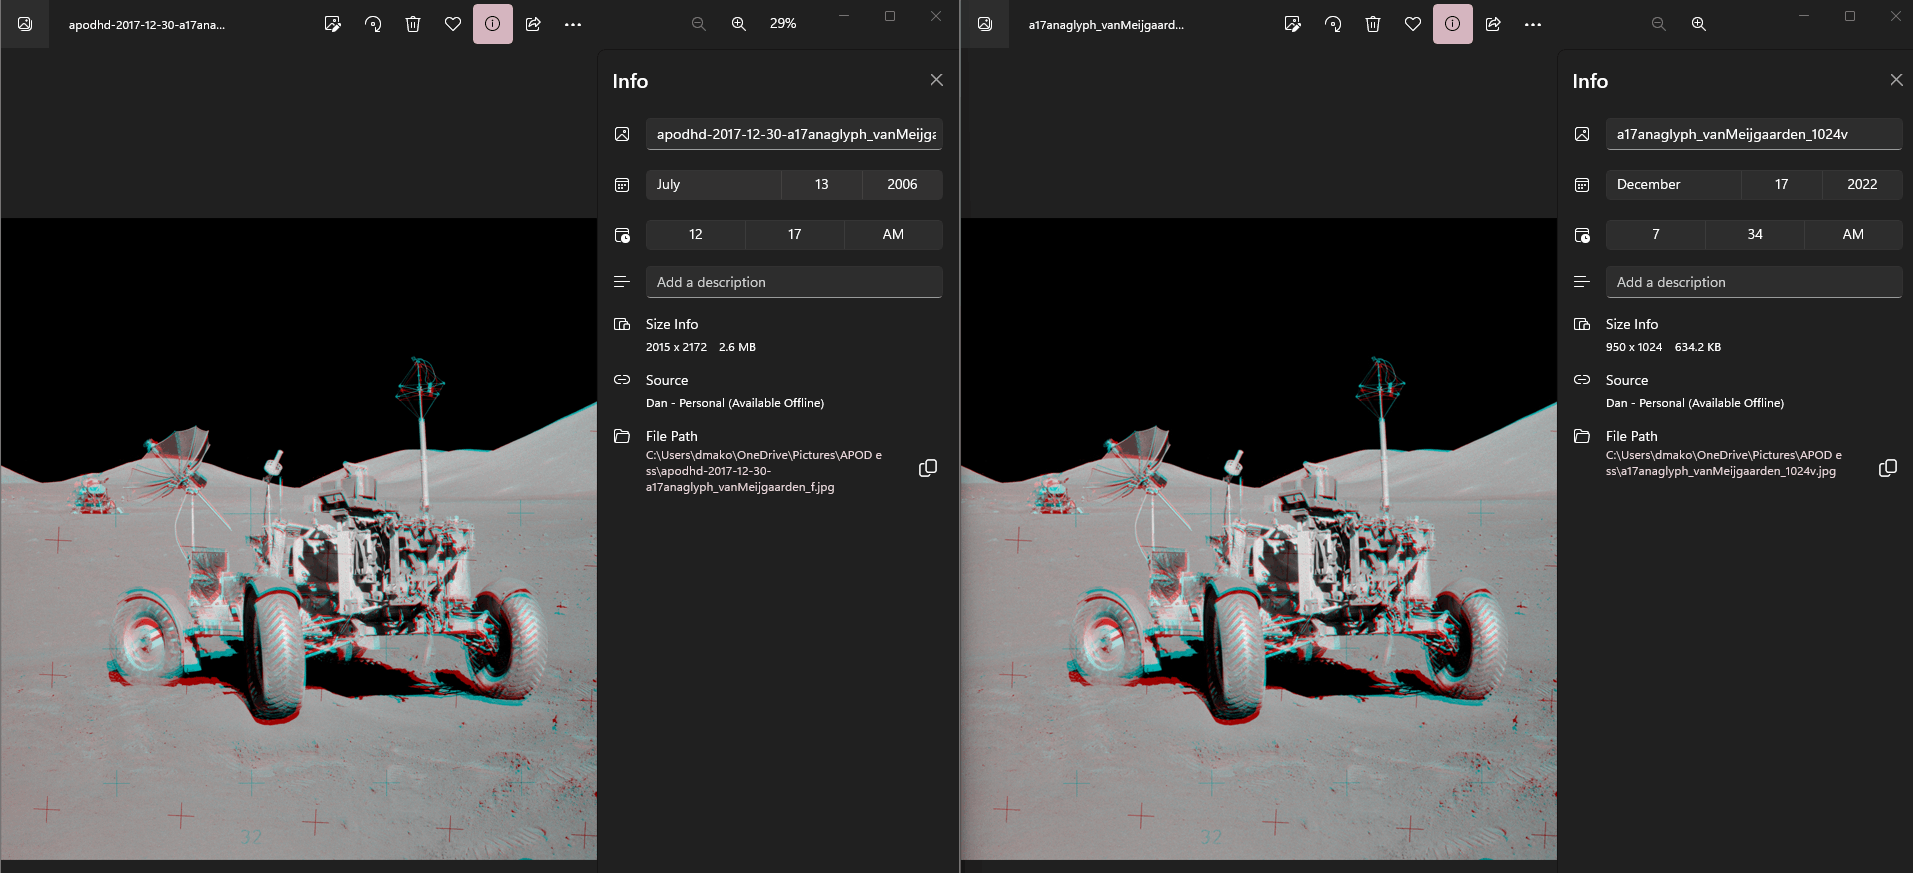Screen dimensions: 1913x873
Task: Toggle AM in right Info pane time
Action: click(x=1853, y=234)
